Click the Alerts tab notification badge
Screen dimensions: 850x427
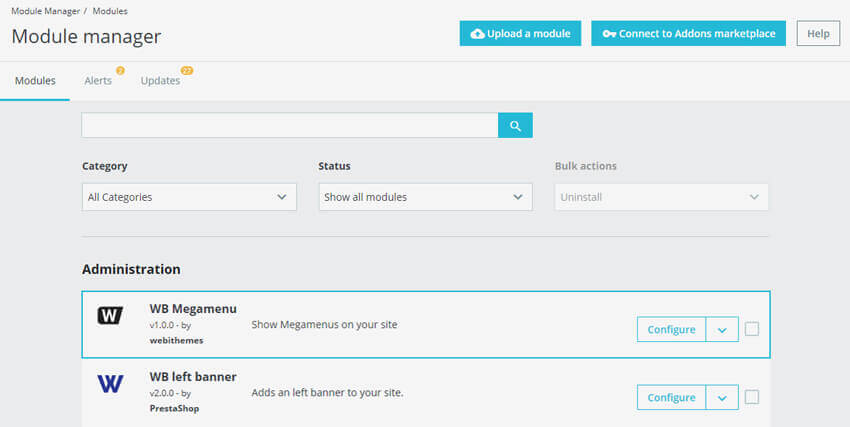tap(120, 71)
